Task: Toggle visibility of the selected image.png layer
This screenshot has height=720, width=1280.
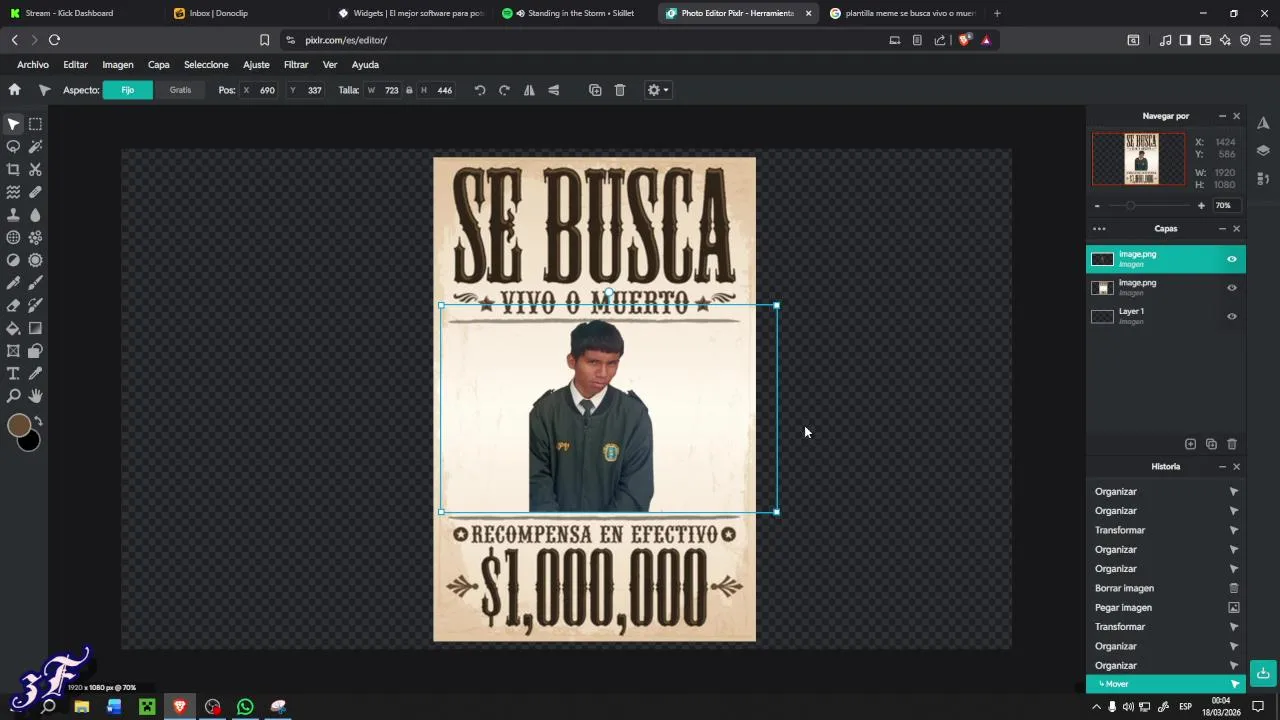Action: pyautogui.click(x=1231, y=259)
